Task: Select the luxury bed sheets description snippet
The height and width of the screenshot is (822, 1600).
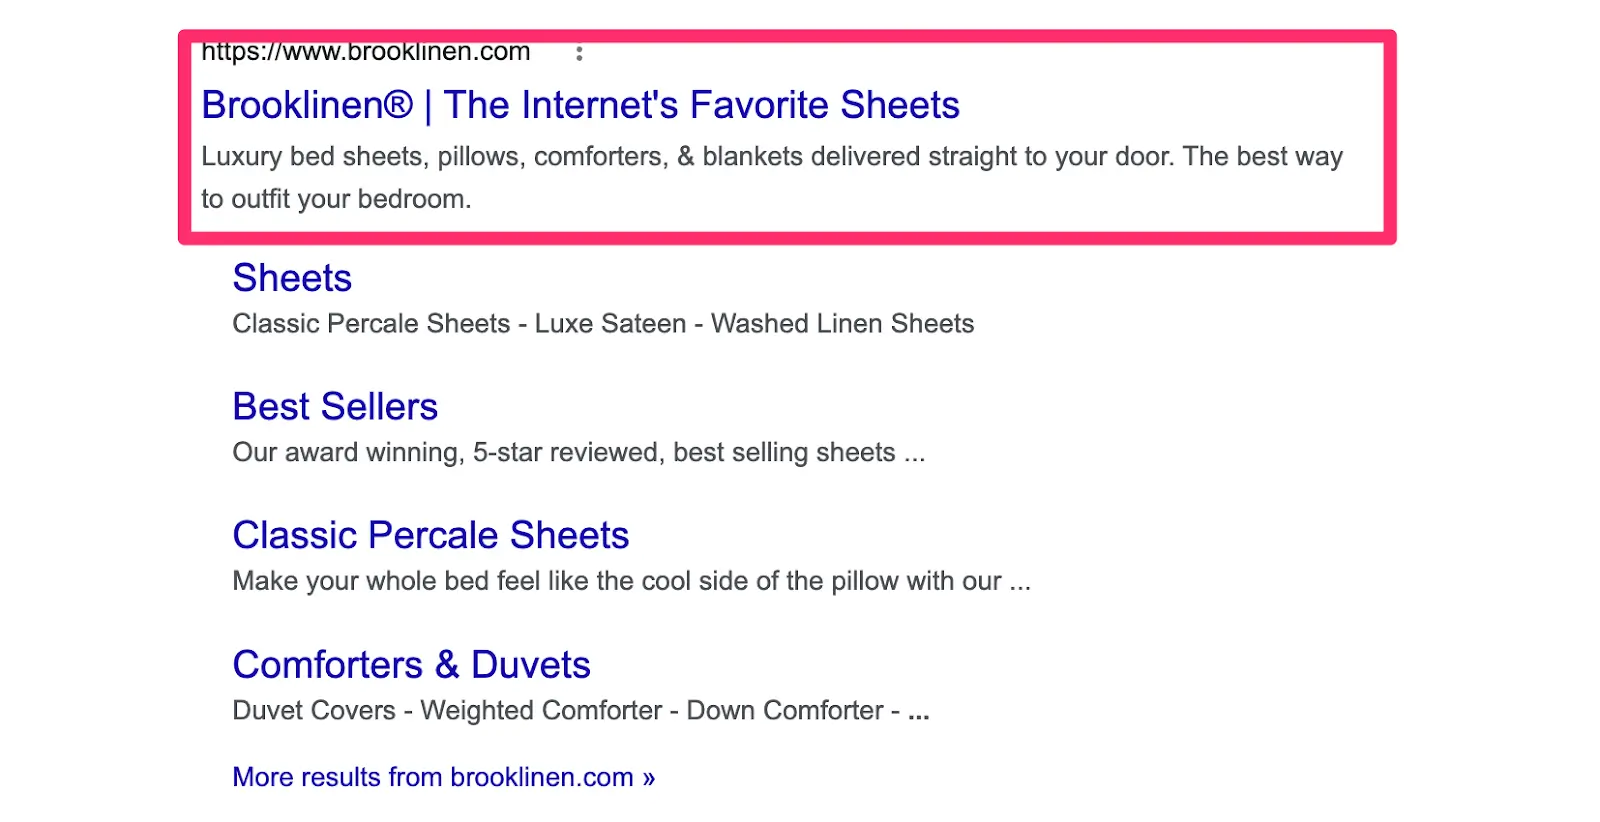Action: (x=770, y=156)
